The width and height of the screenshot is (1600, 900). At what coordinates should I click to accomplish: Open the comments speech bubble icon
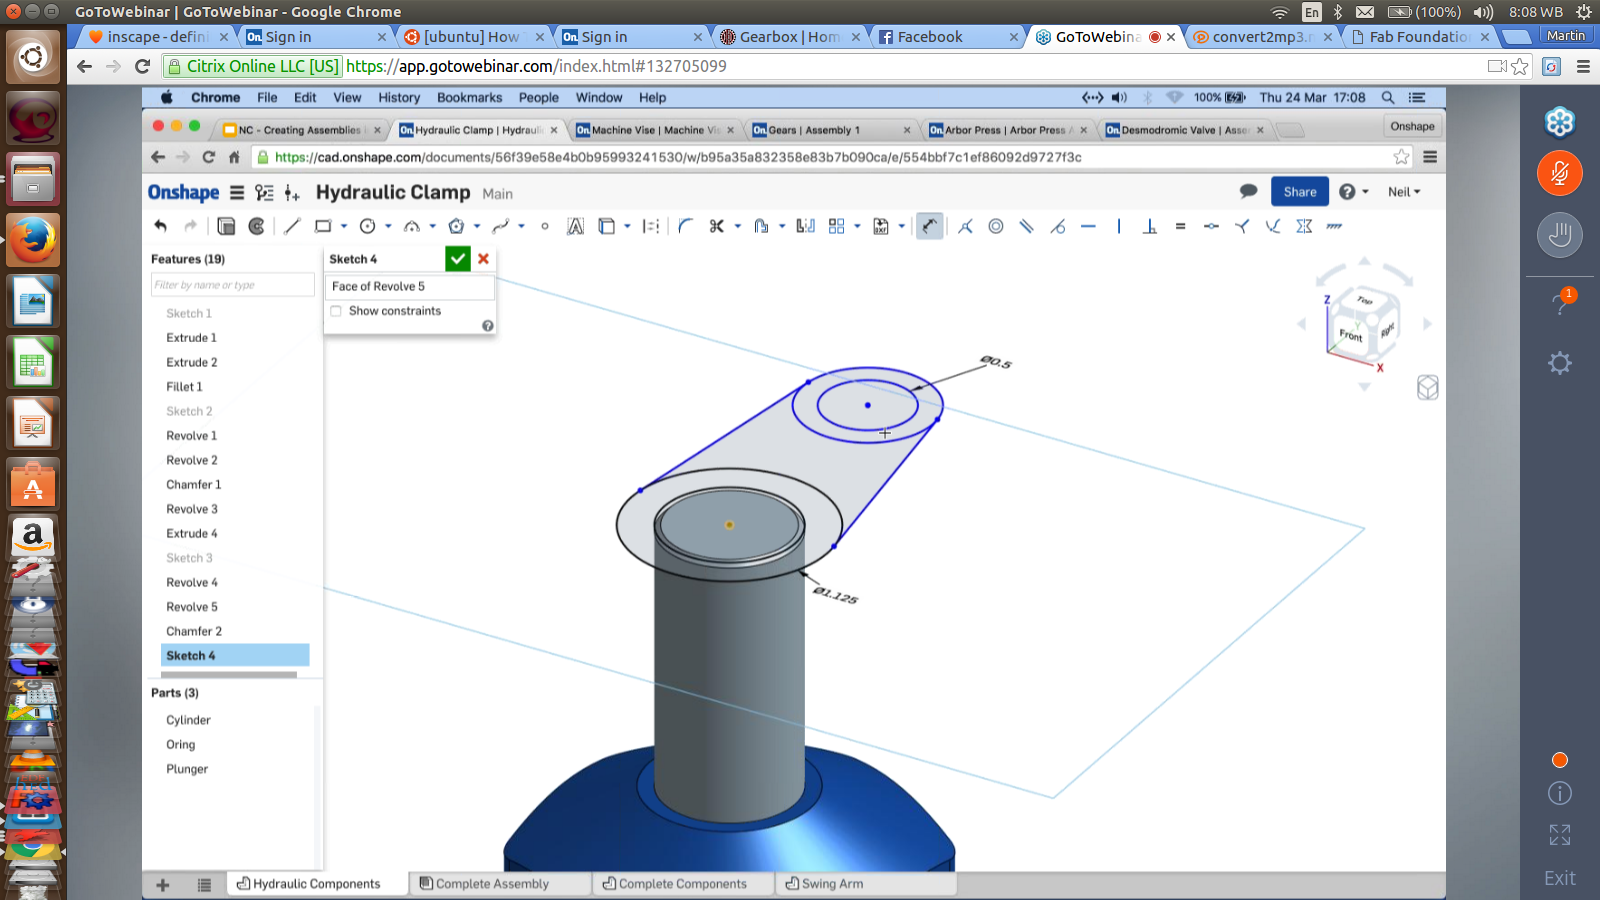tap(1248, 191)
